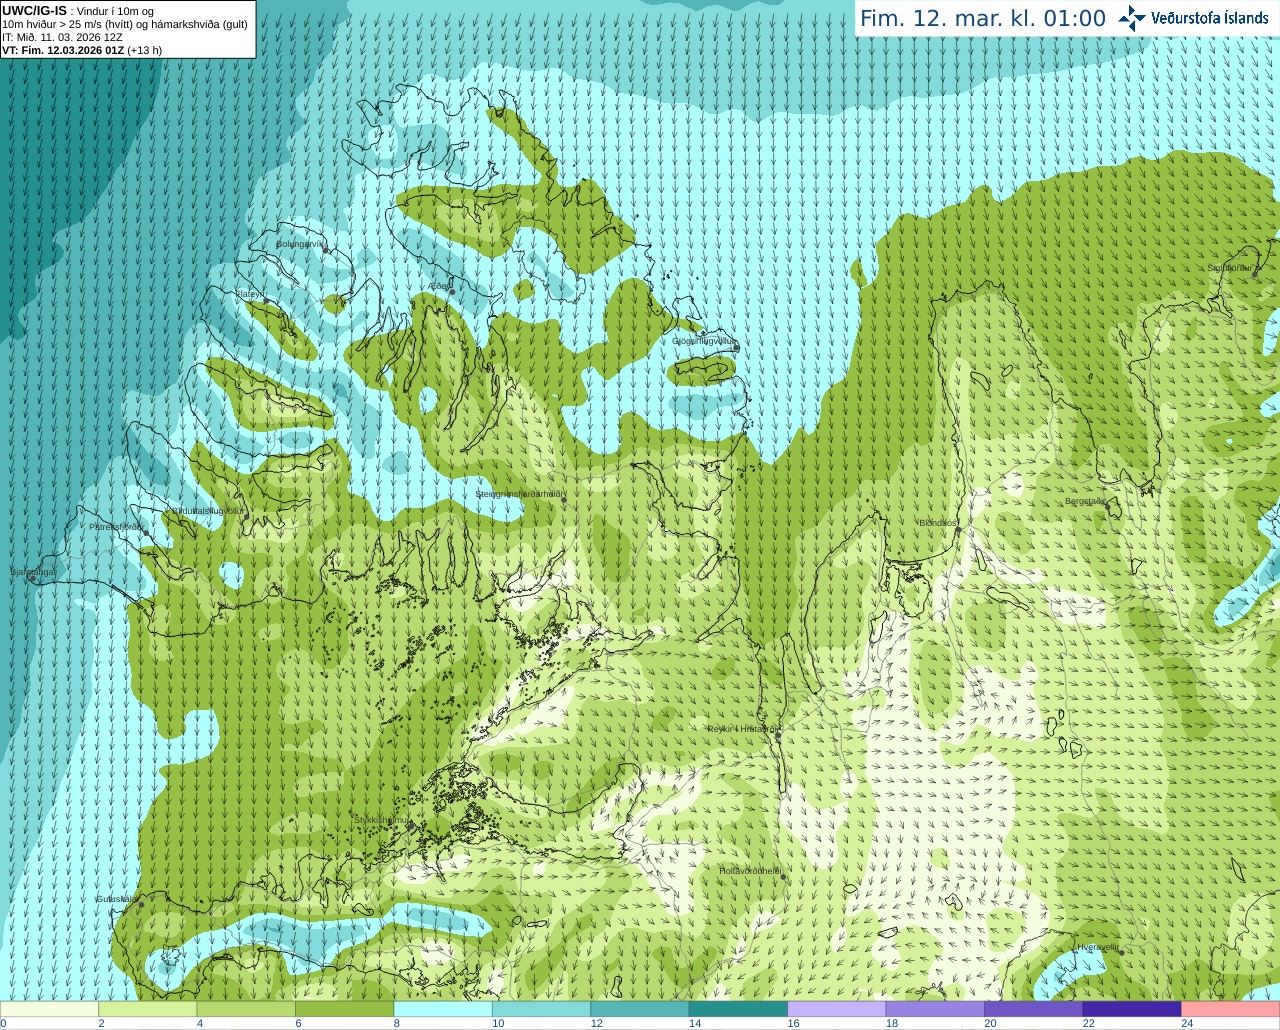The height and width of the screenshot is (1030, 1280).
Task: Click the forecast time 'Fim. 12. mar. kl. 01:00'
Action: 983,18
